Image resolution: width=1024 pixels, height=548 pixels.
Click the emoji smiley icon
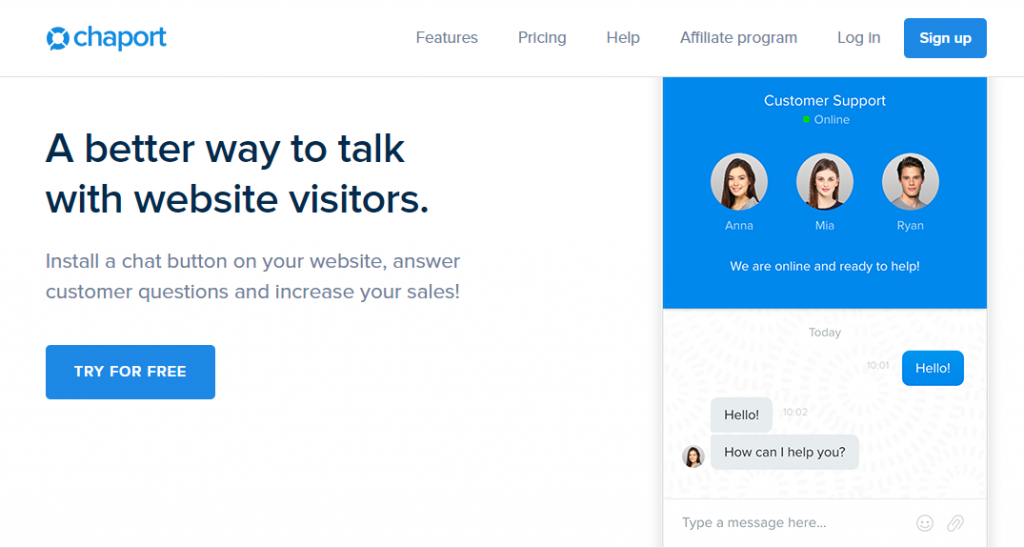[x=925, y=523]
